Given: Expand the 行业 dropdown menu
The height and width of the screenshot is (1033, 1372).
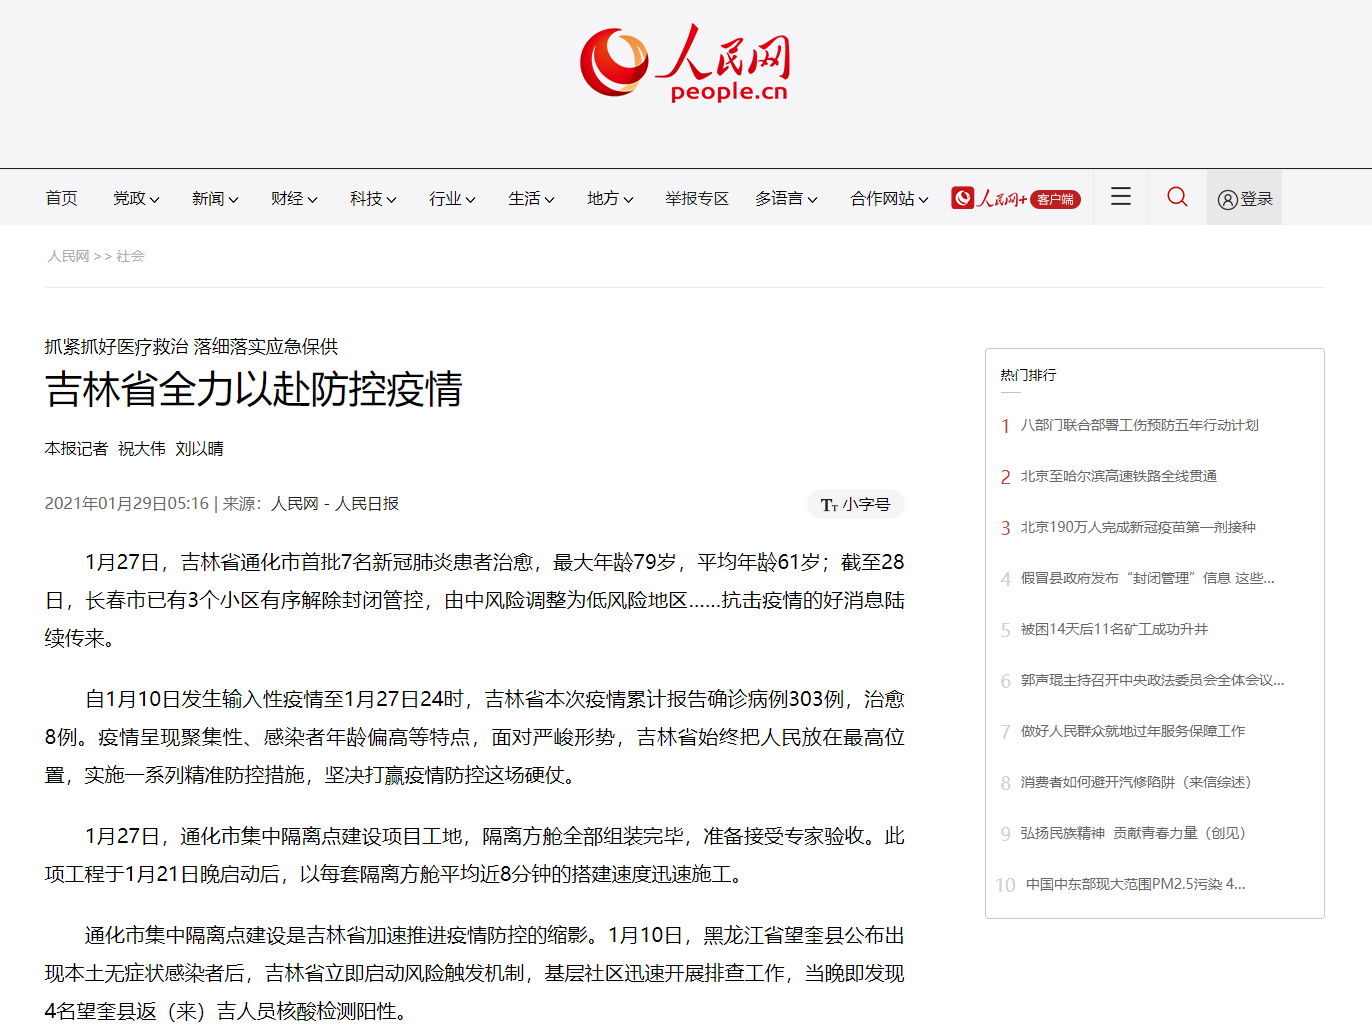Looking at the screenshot, I should 452,198.
